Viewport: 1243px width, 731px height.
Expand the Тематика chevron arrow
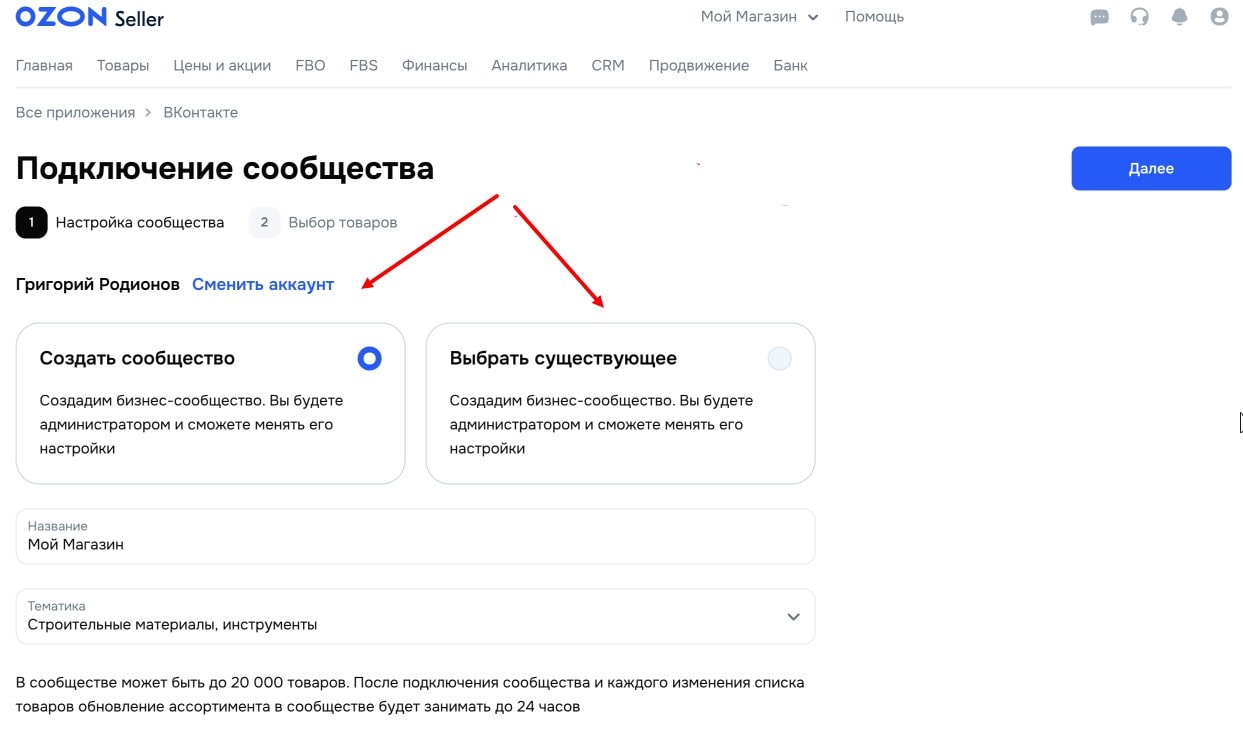tap(793, 617)
